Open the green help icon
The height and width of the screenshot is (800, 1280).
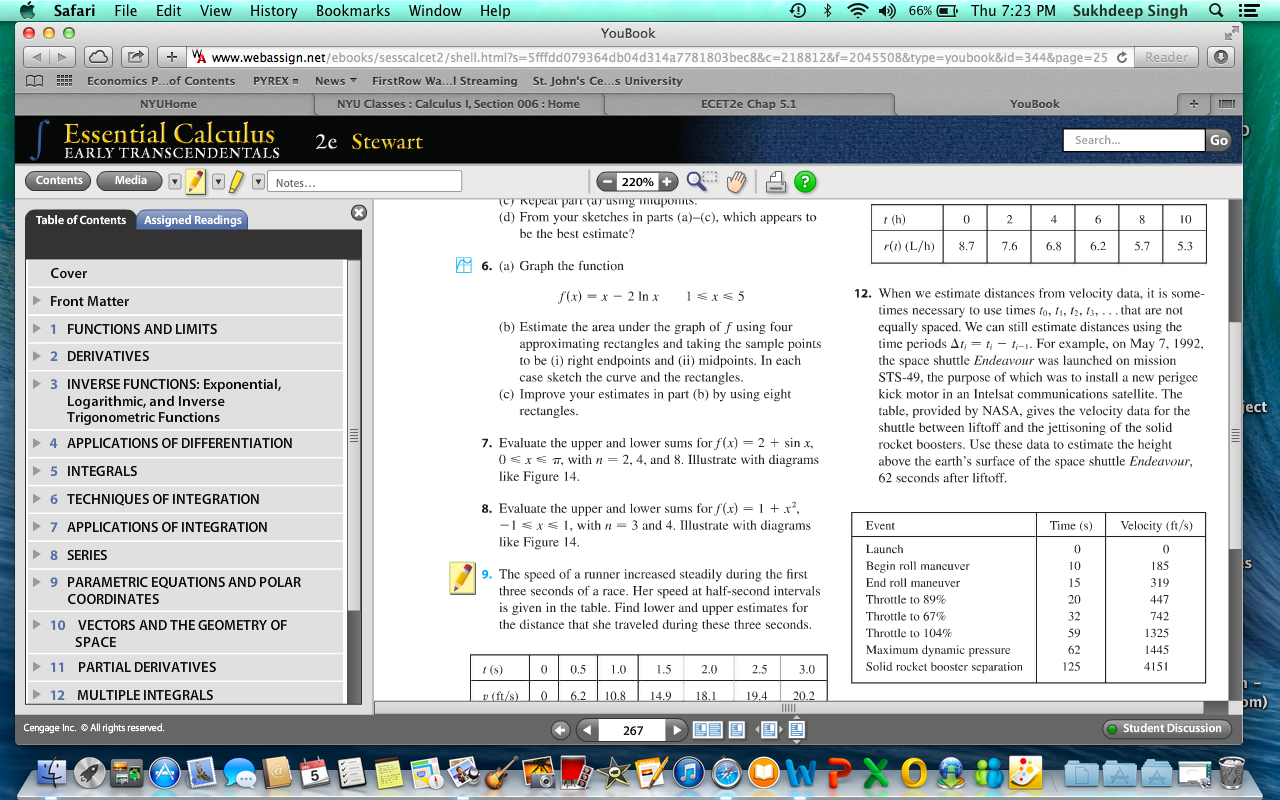click(805, 182)
